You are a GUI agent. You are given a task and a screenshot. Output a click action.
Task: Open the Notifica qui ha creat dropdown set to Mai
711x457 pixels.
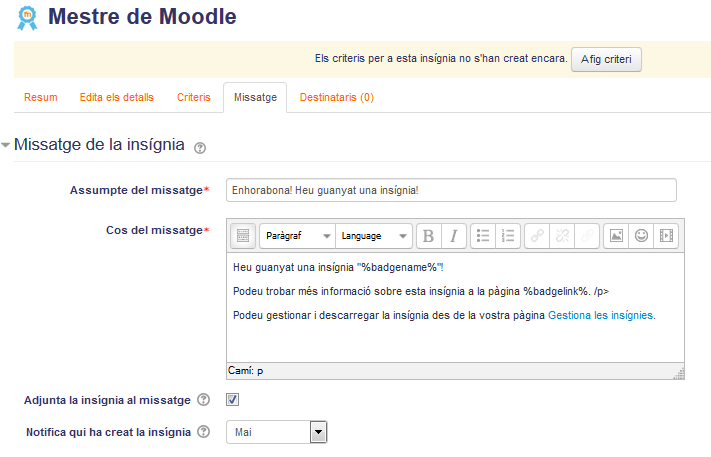coord(276,432)
